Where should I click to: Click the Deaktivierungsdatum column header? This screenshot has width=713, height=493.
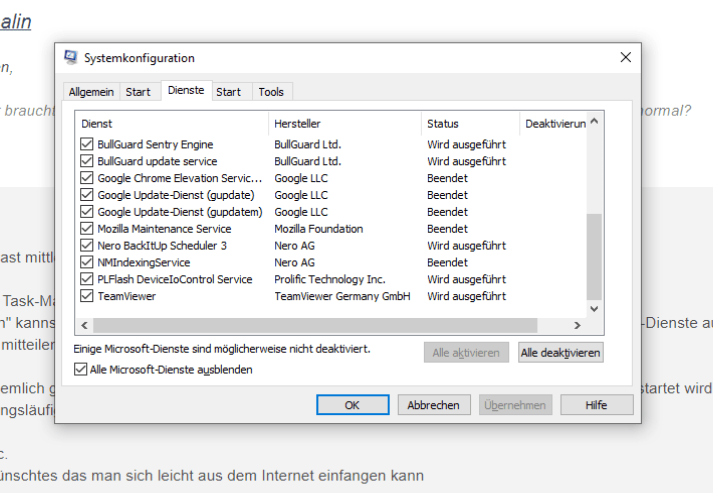pos(553,124)
